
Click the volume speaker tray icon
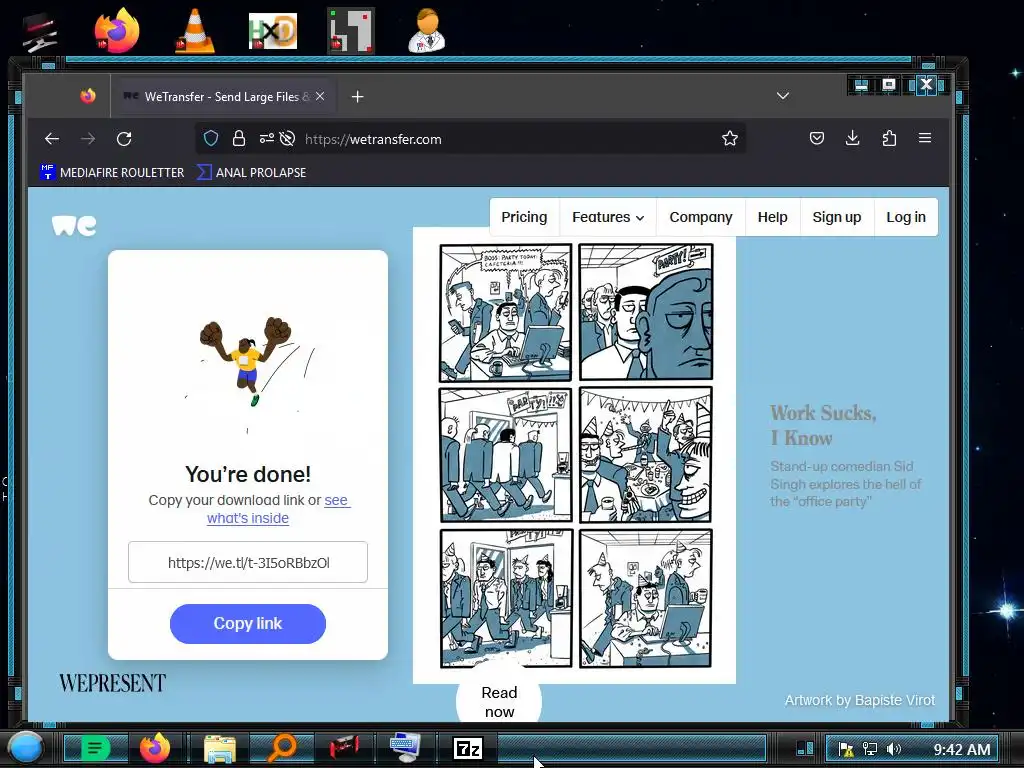(x=894, y=749)
